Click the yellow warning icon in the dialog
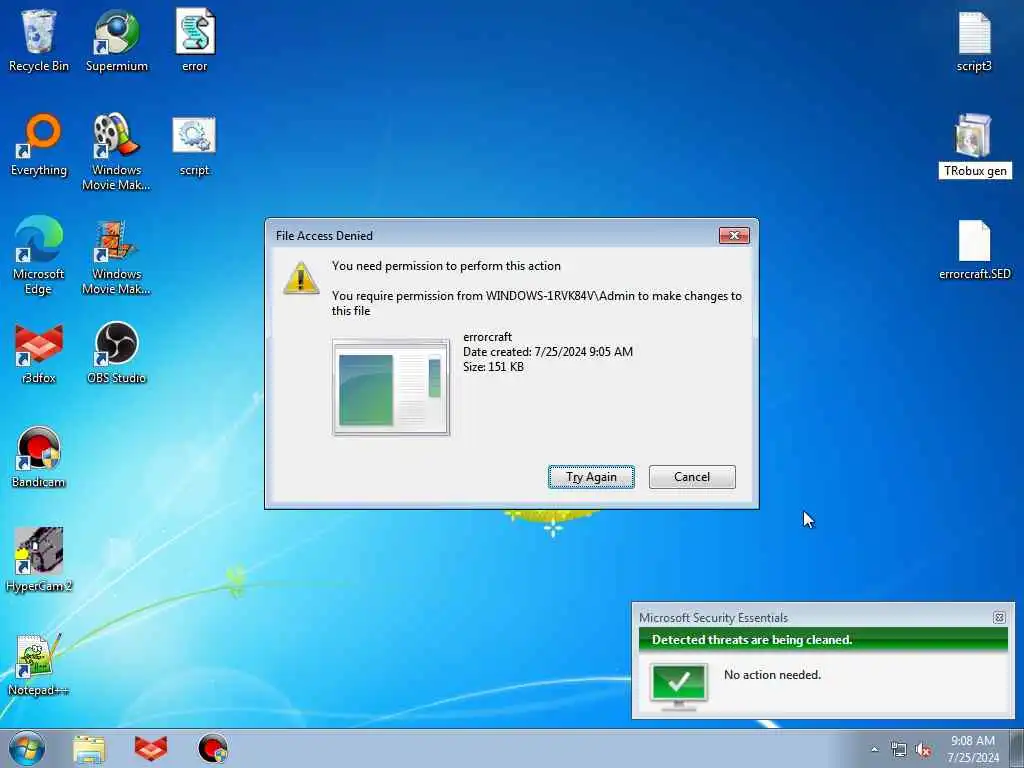The width and height of the screenshot is (1024, 768). tap(301, 278)
